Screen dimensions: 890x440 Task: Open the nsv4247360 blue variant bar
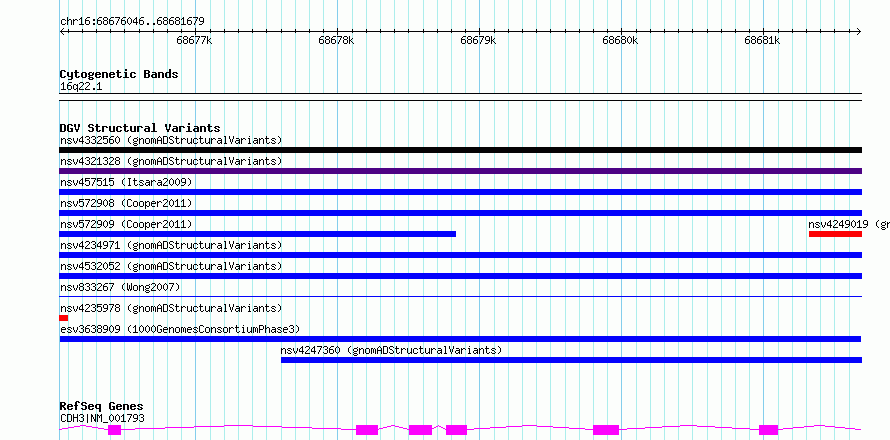coord(572,360)
